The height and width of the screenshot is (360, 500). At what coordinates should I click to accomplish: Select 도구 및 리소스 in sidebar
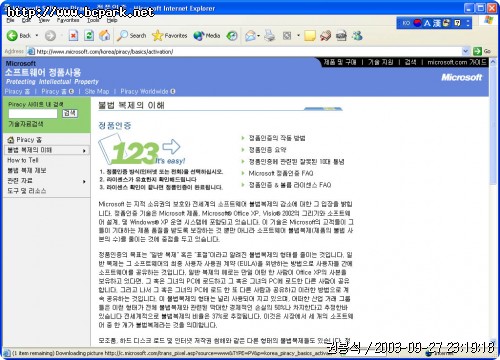[27, 191]
